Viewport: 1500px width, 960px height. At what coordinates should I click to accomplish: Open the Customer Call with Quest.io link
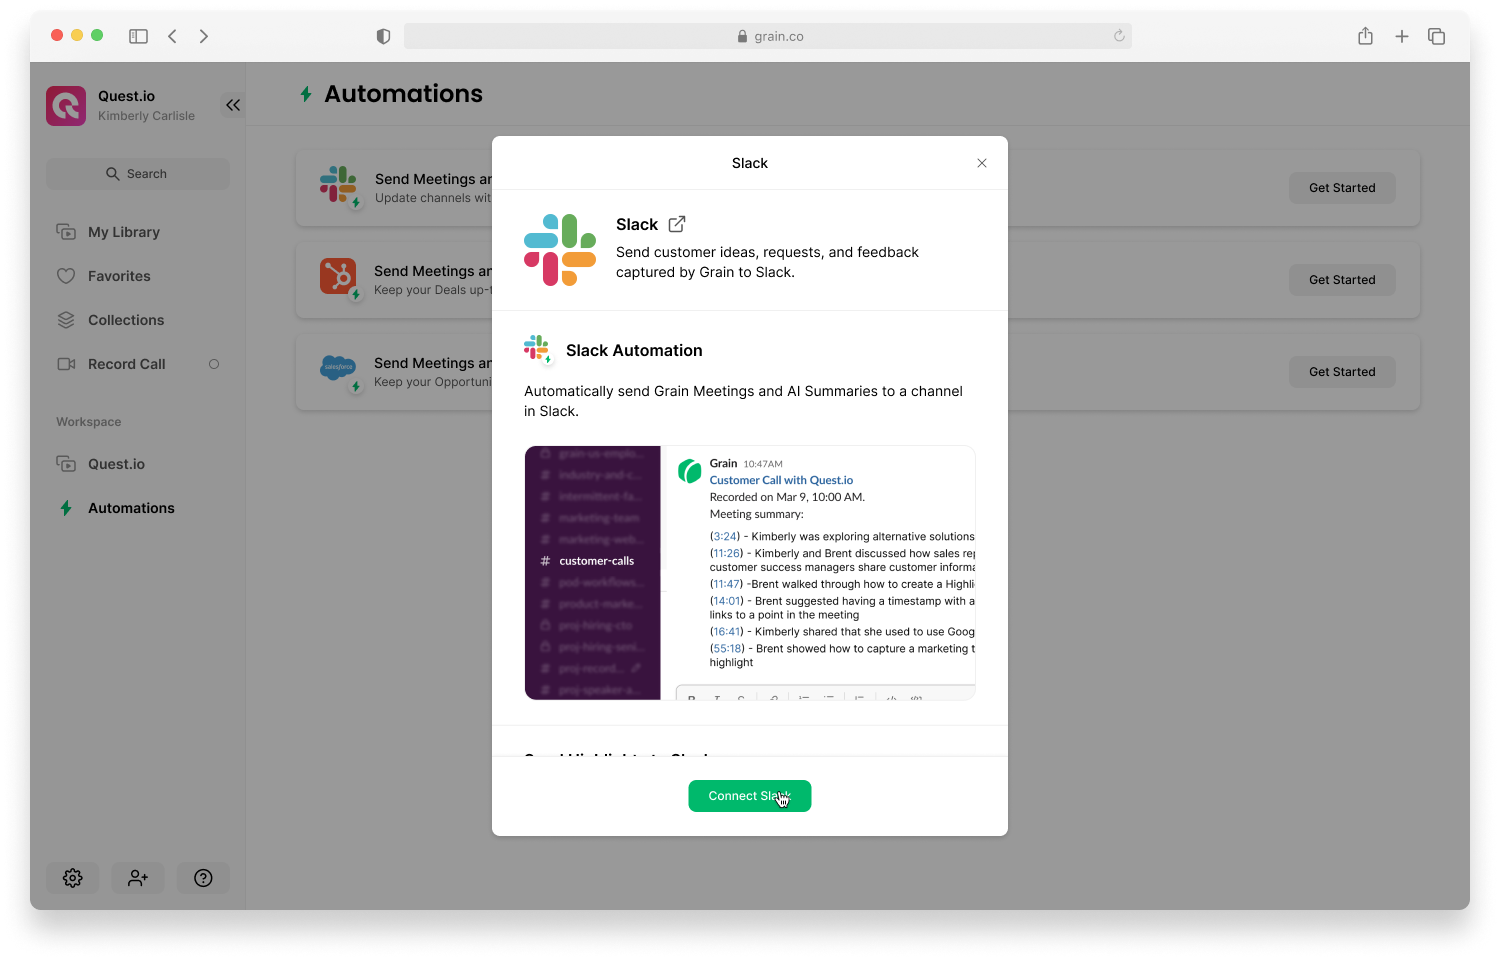pyautogui.click(x=781, y=480)
